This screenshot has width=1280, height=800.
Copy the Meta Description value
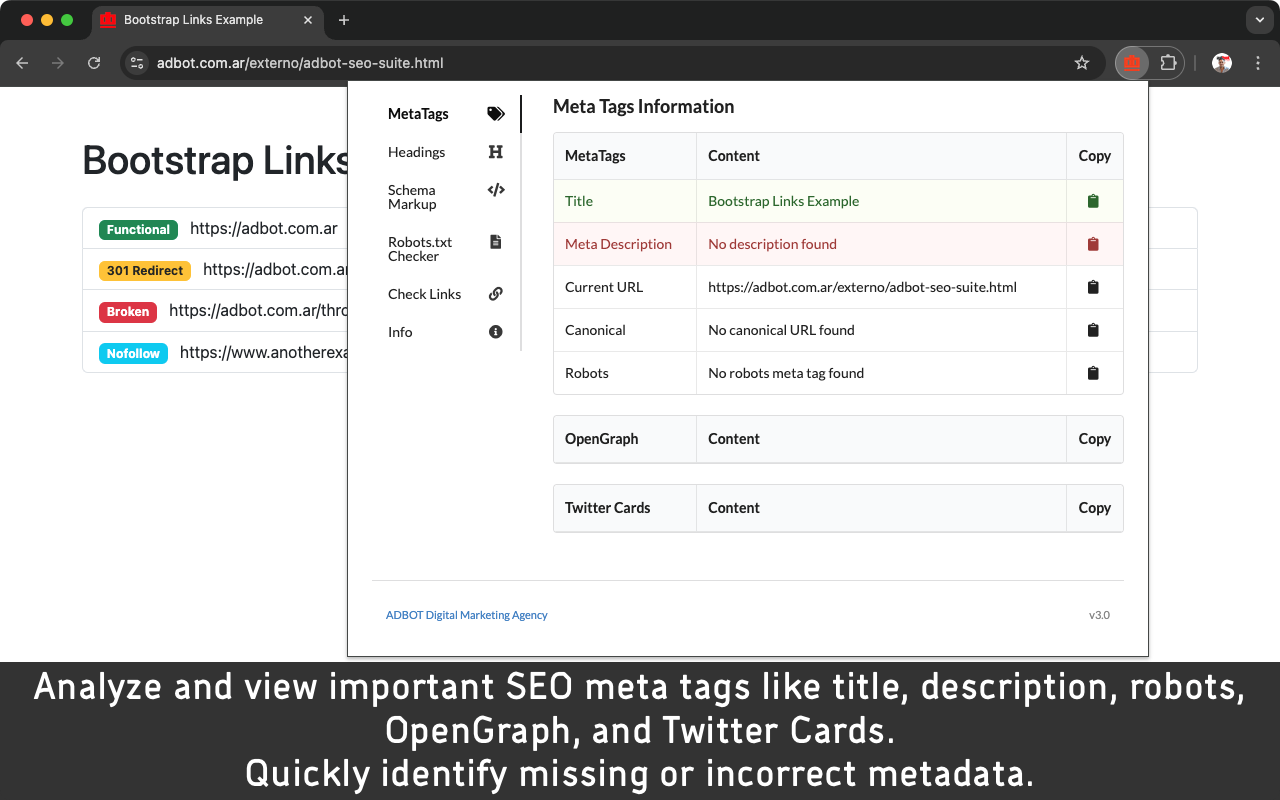[1093, 244]
